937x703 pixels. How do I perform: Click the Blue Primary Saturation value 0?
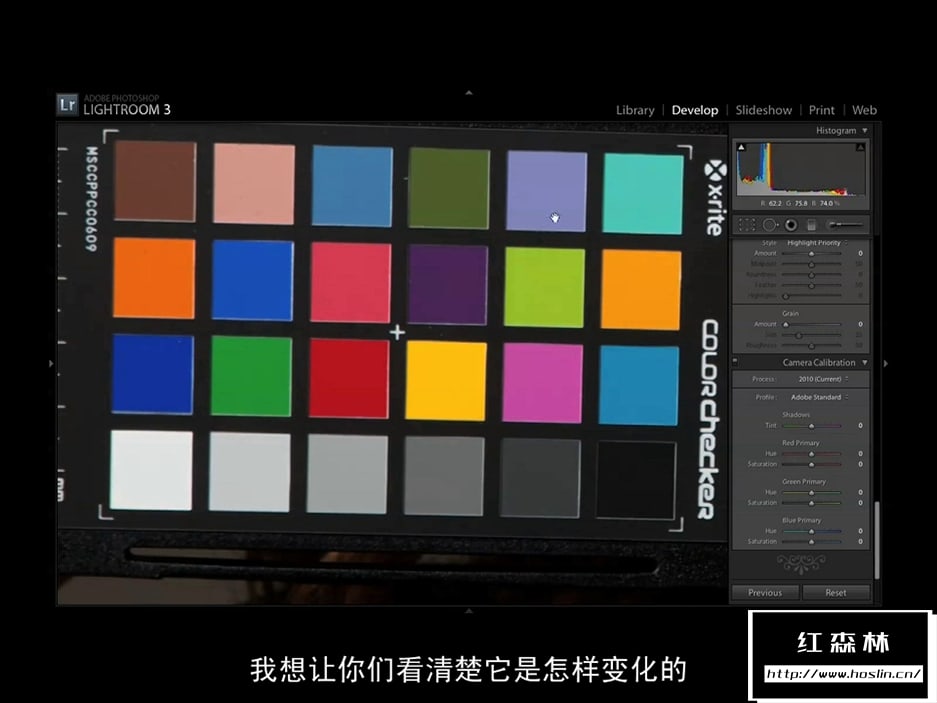coord(861,542)
